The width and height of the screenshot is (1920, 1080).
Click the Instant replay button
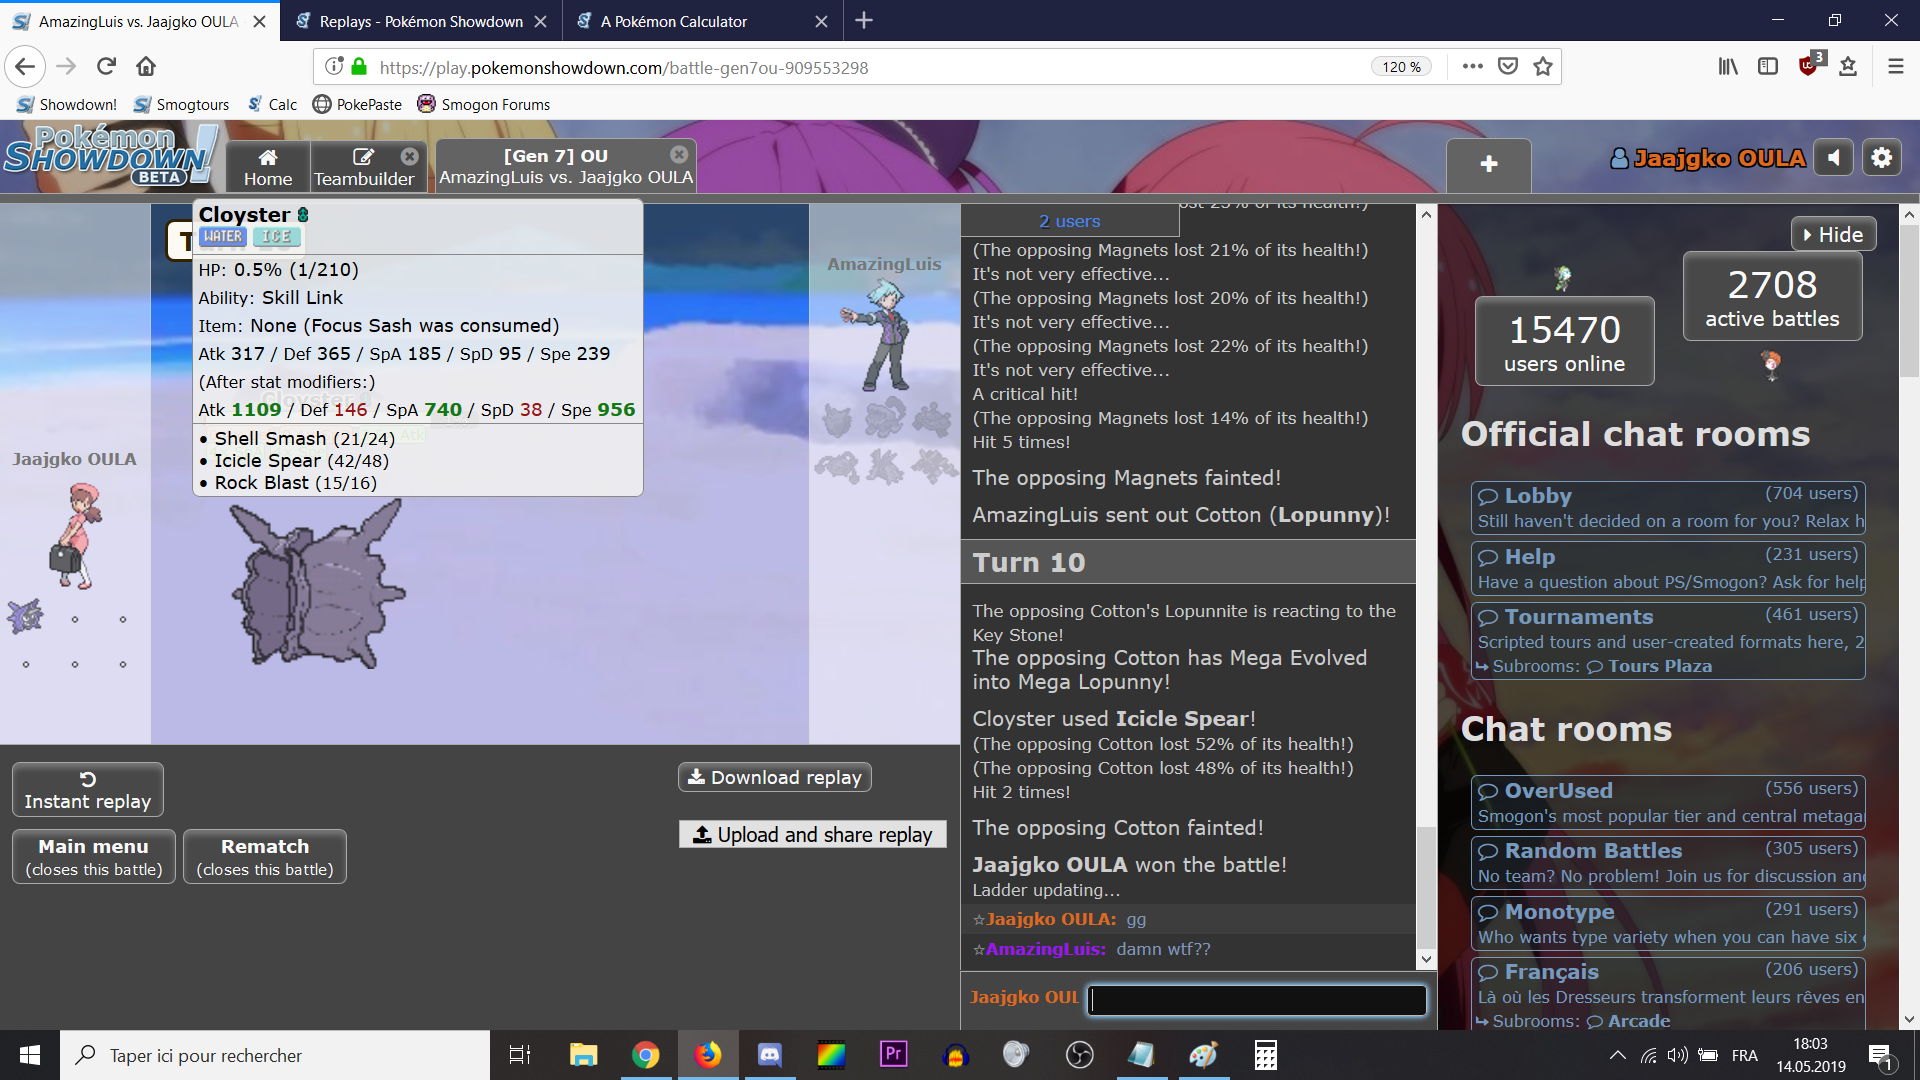click(88, 790)
